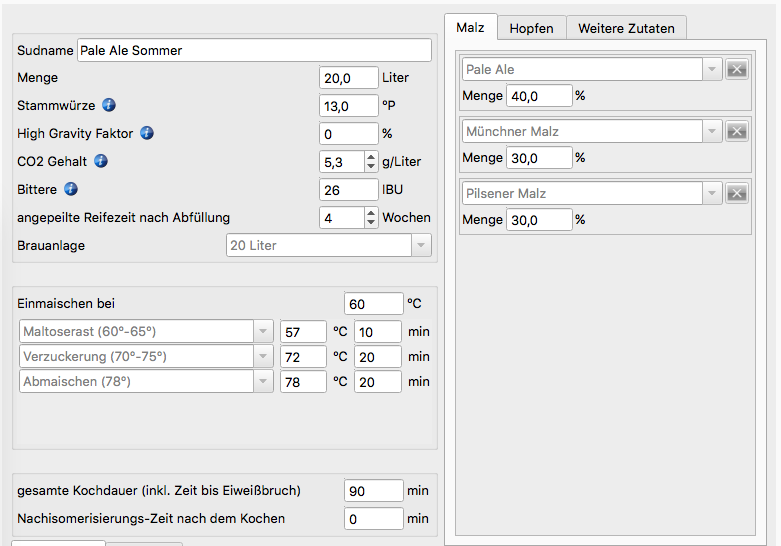Click the Sudname text field
This screenshot has height=546, width=781.
pos(254,50)
